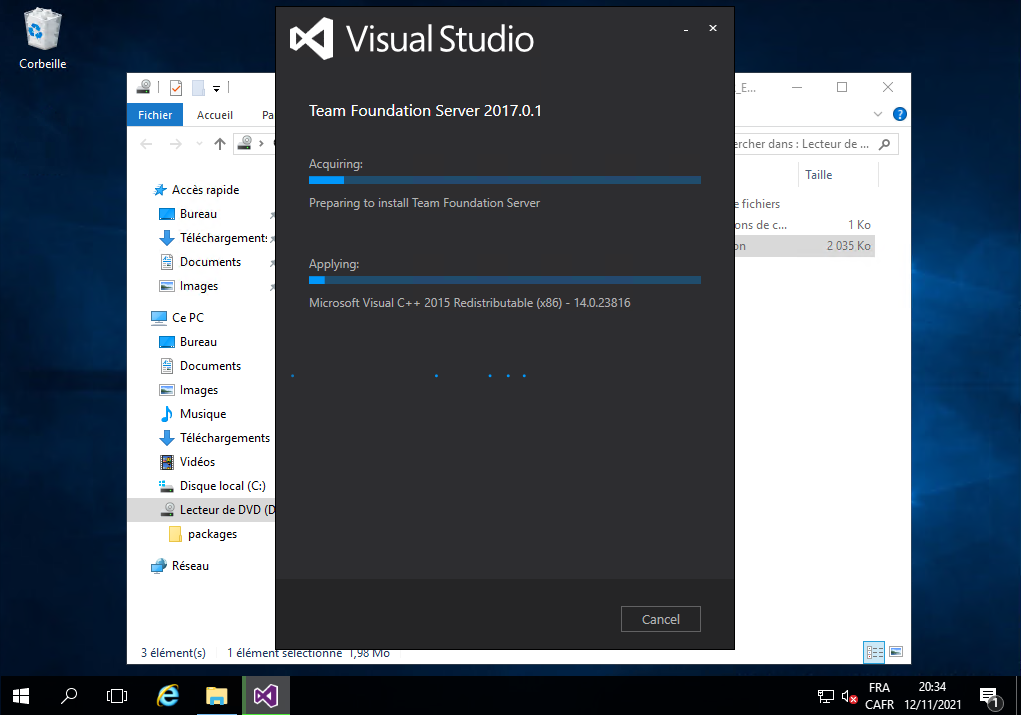This screenshot has width=1021, height=715.
Task: Open Internet Explorer from the taskbar
Action: 169,695
